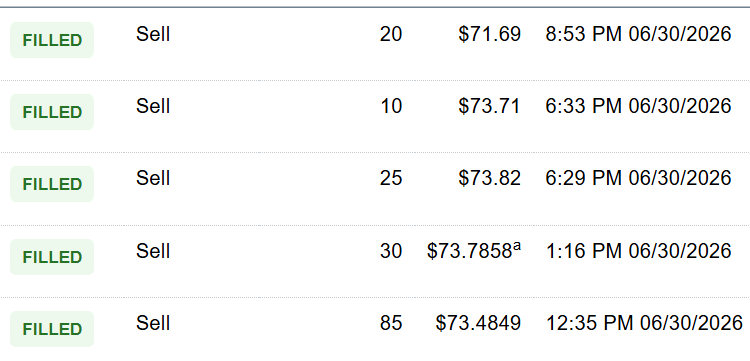Screen dimensions: 750x361
Task: Click the $73.82 price value
Action: pyautogui.click(x=489, y=178)
